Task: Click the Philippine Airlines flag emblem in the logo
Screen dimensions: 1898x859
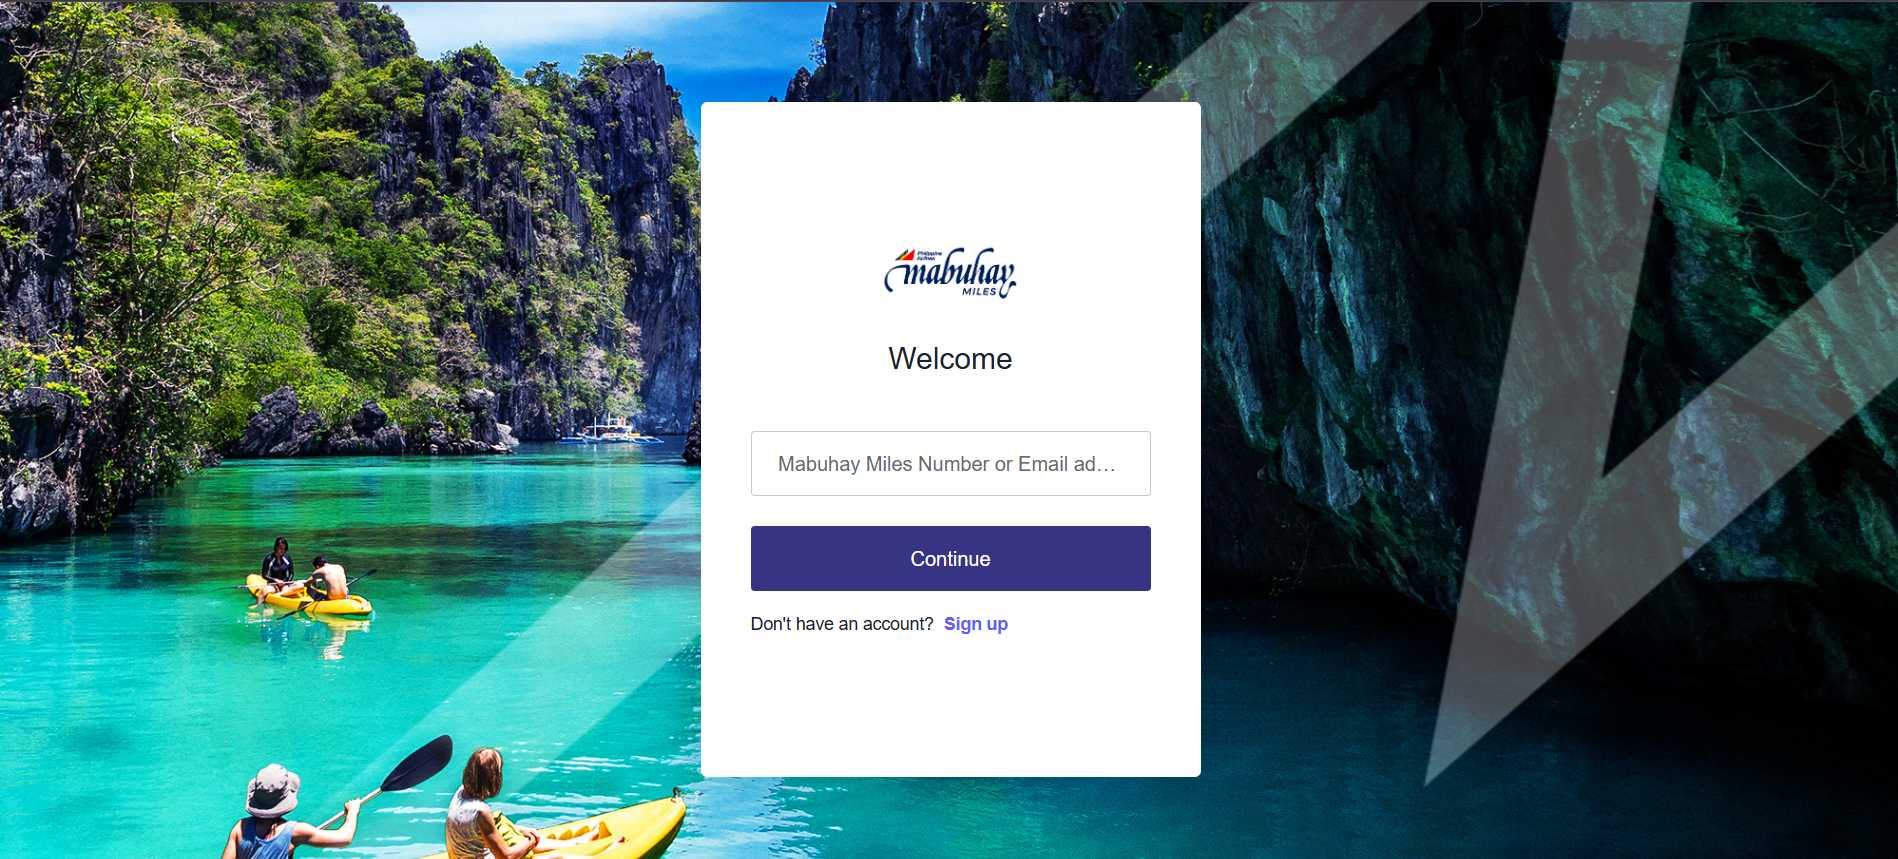Action: coord(906,255)
